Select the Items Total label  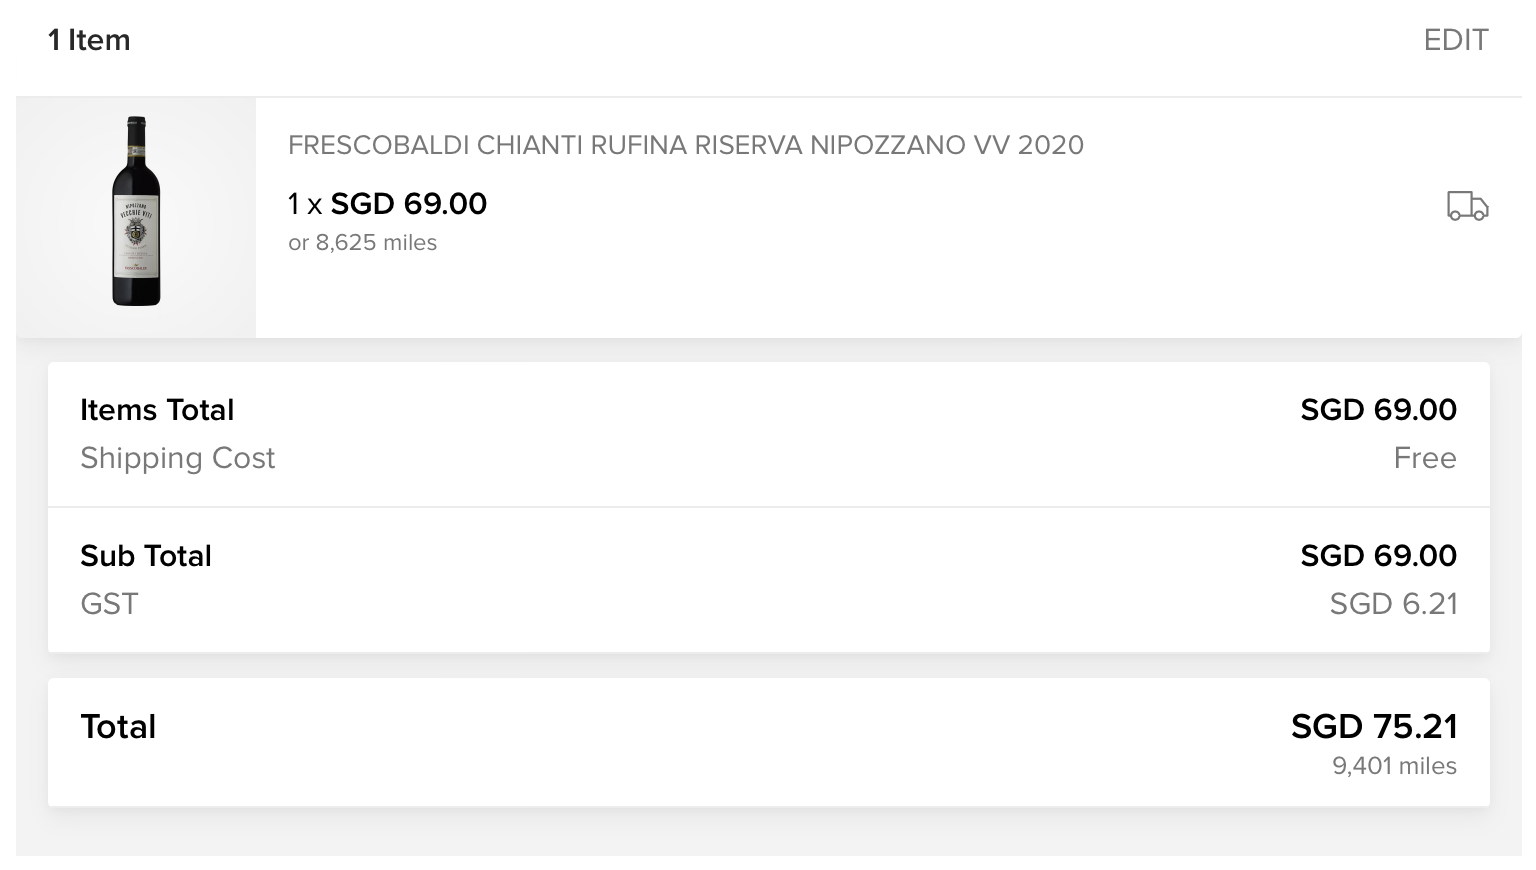coord(157,410)
